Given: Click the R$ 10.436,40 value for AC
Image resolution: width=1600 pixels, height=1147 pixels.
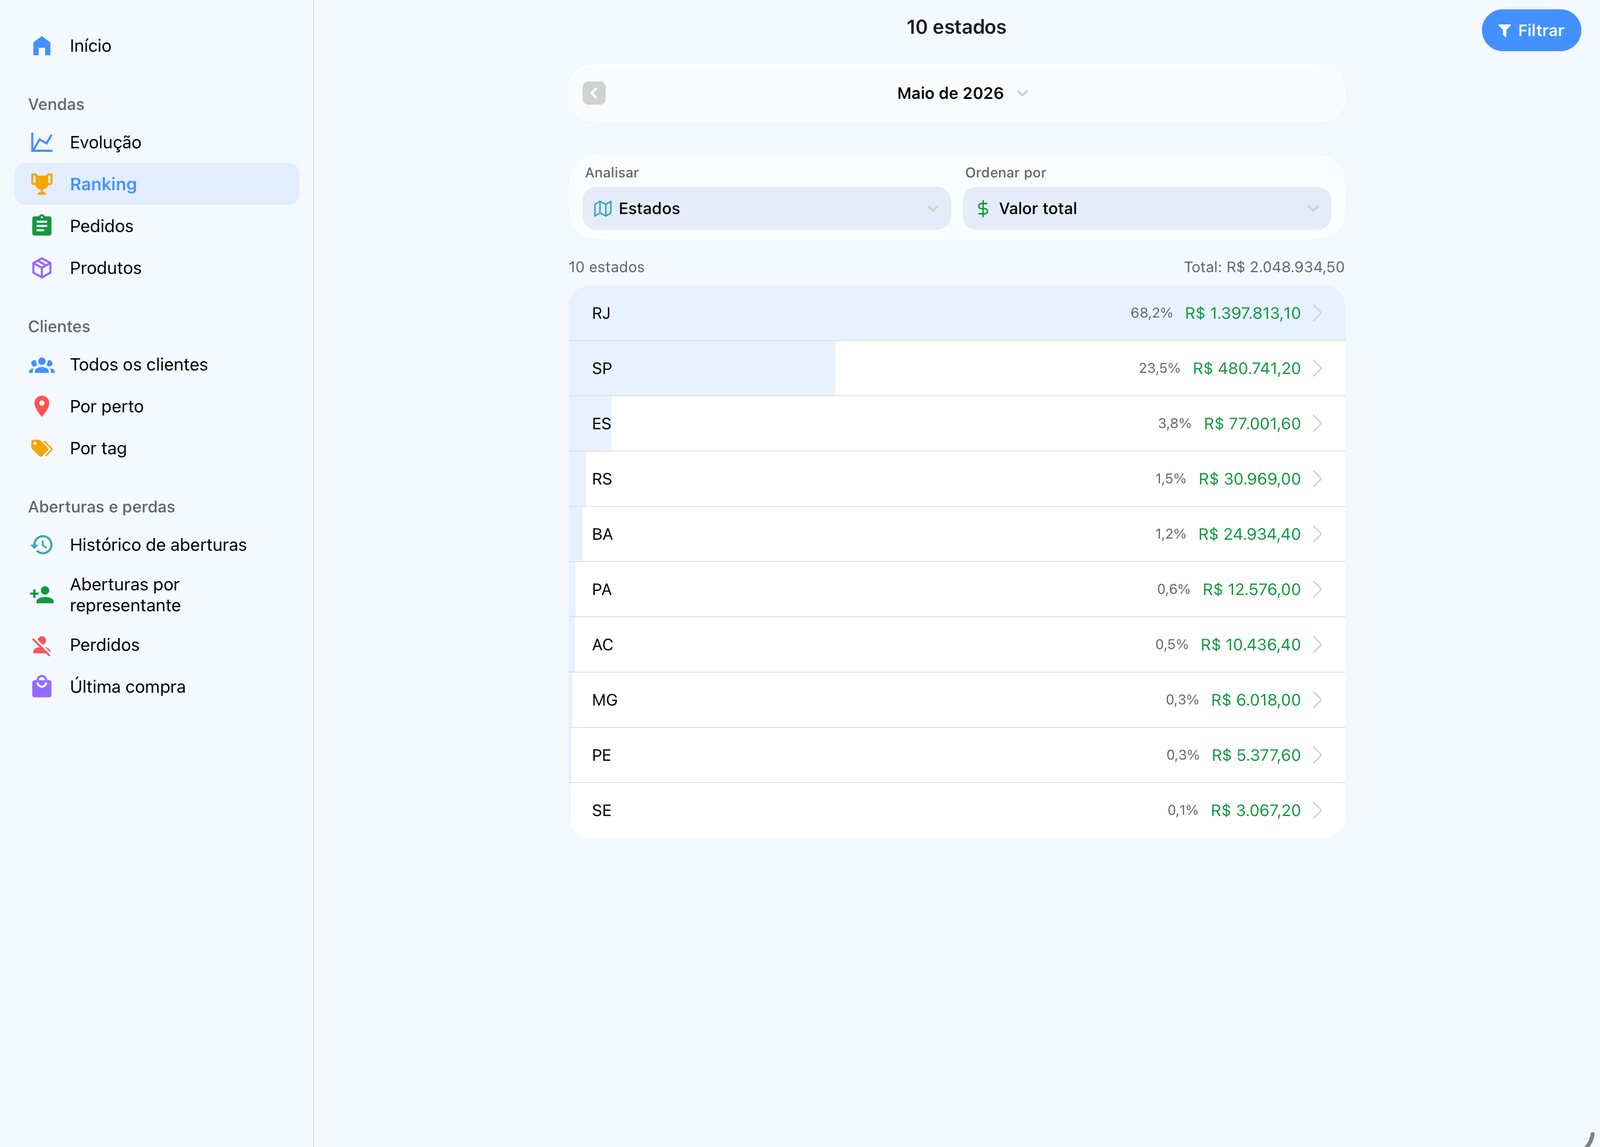Looking at the screenshot, I should (1250, 645).
